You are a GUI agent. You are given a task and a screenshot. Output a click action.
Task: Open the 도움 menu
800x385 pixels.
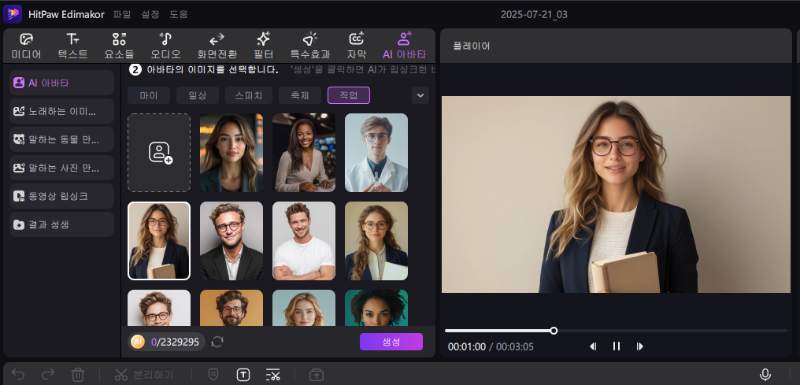point(179,14)
